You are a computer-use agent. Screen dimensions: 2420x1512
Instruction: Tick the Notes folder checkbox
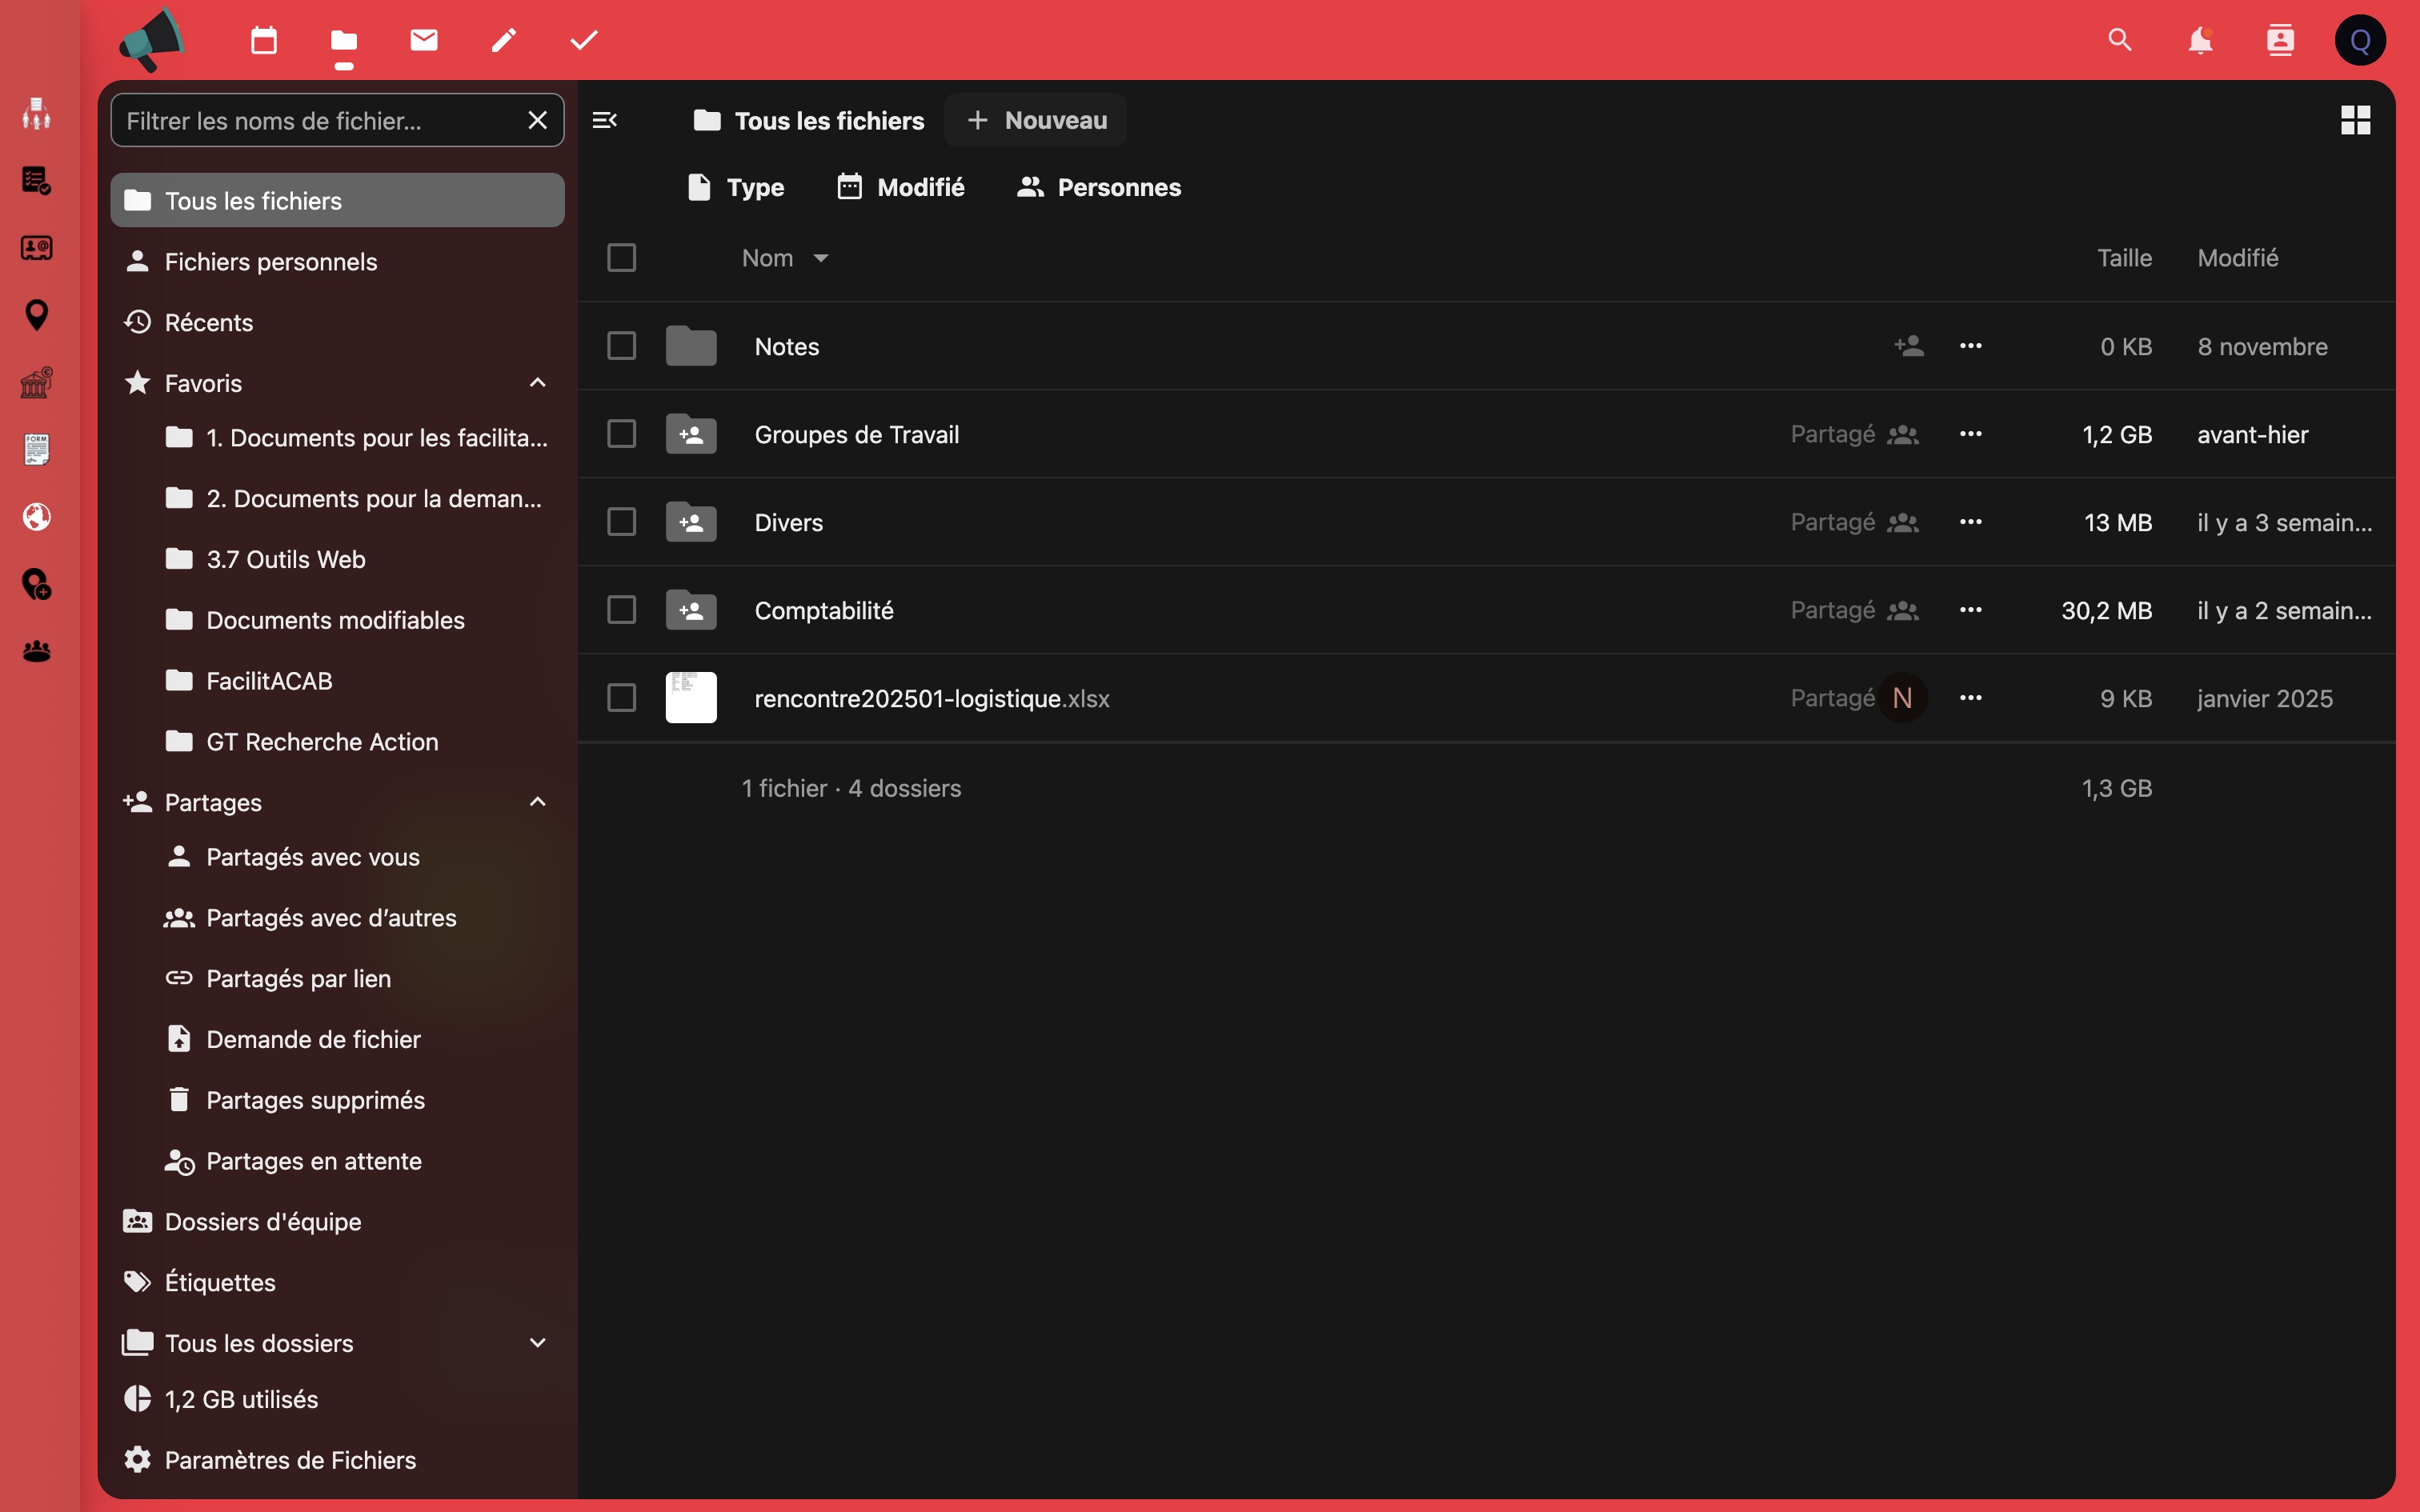(621, 346)
